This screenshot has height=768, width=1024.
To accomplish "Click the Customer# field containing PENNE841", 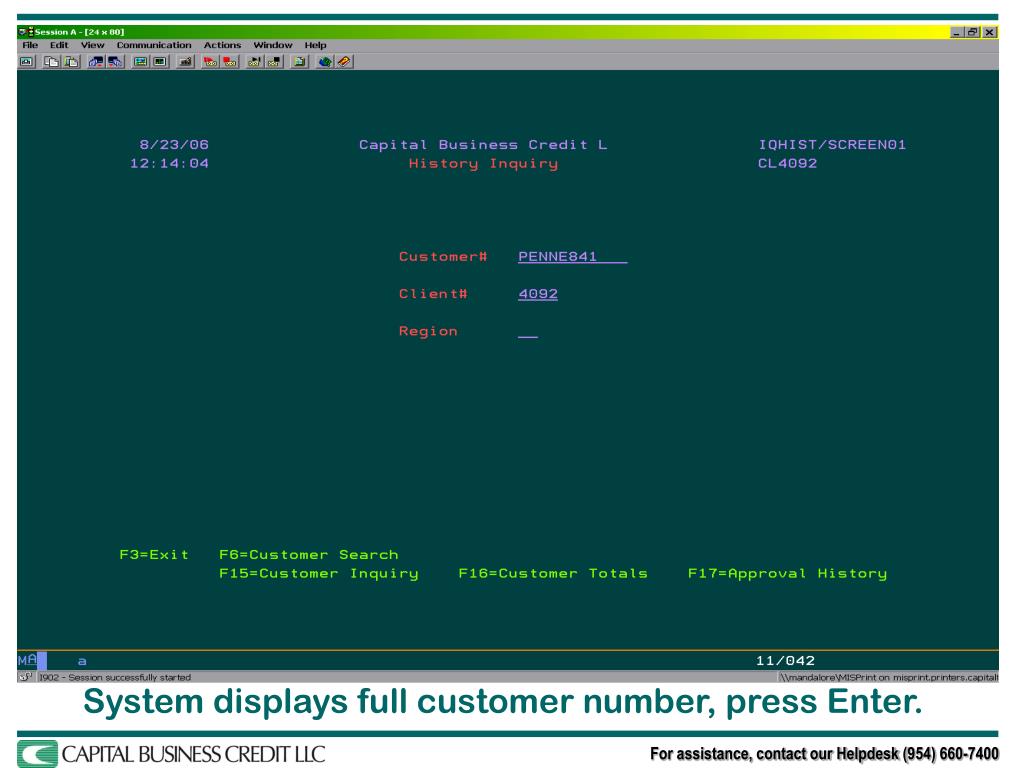I will (573, 257).
